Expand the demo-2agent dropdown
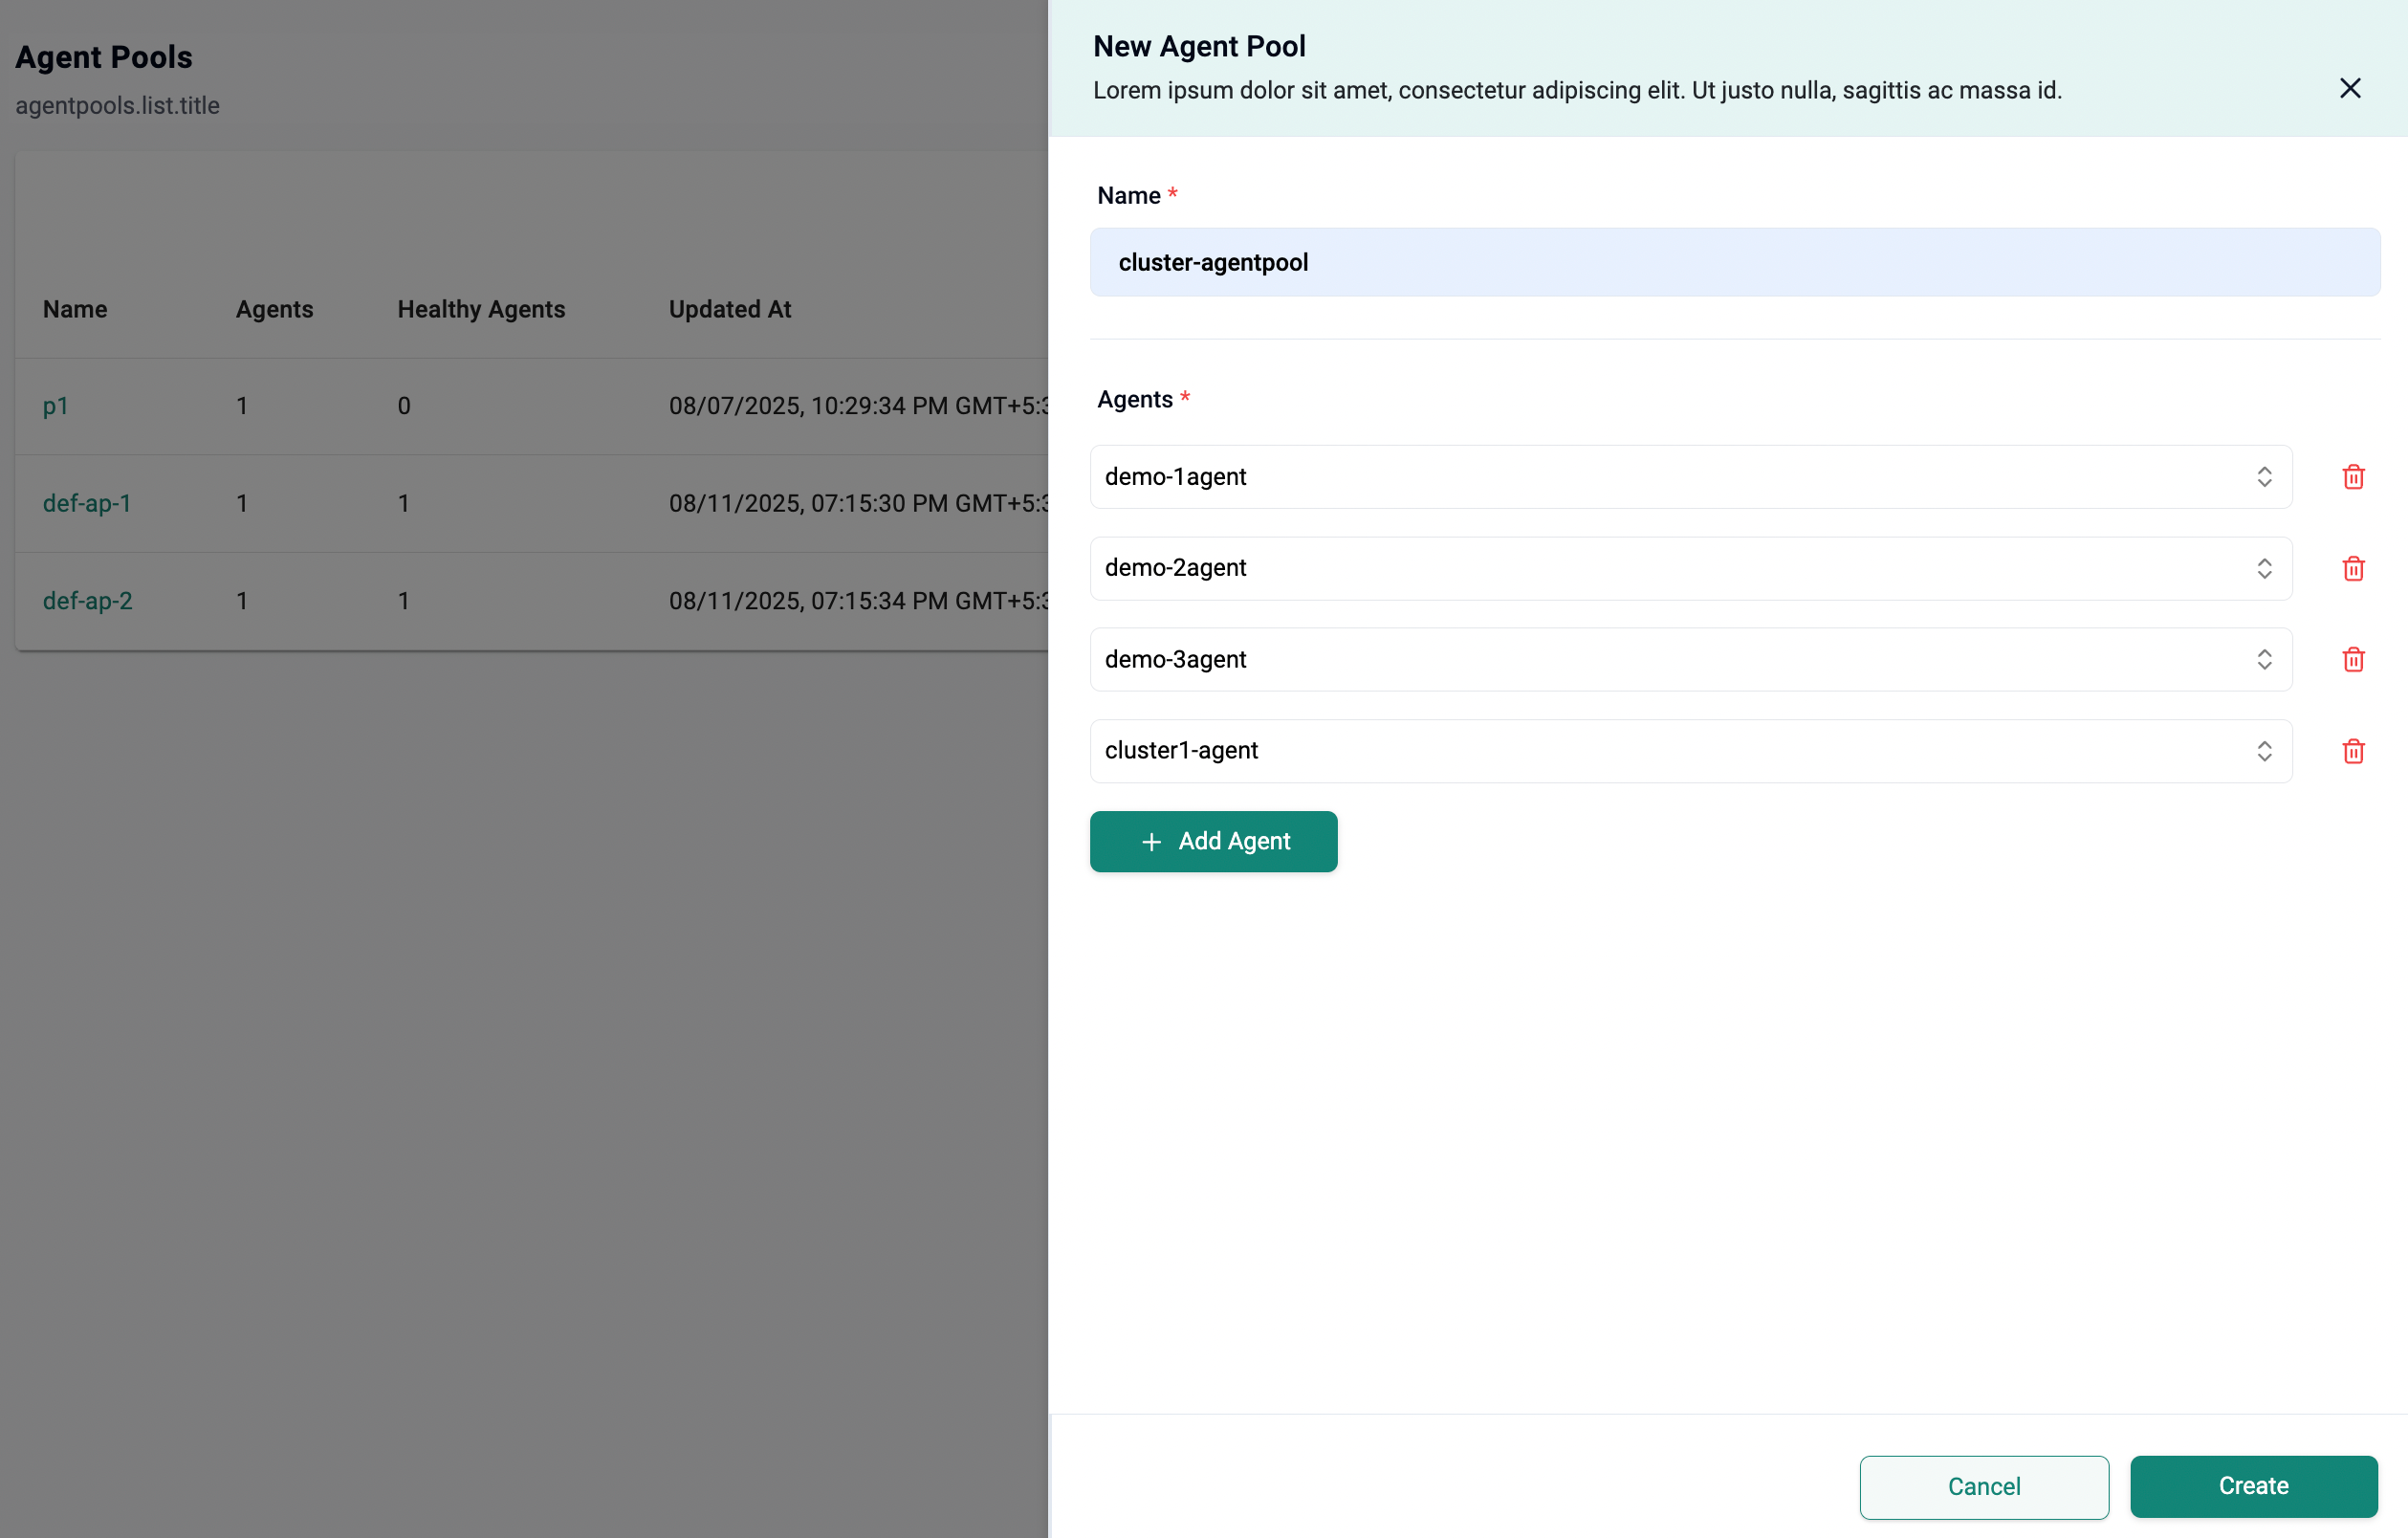2408x1538 pixels. (x=2265, y=568)
